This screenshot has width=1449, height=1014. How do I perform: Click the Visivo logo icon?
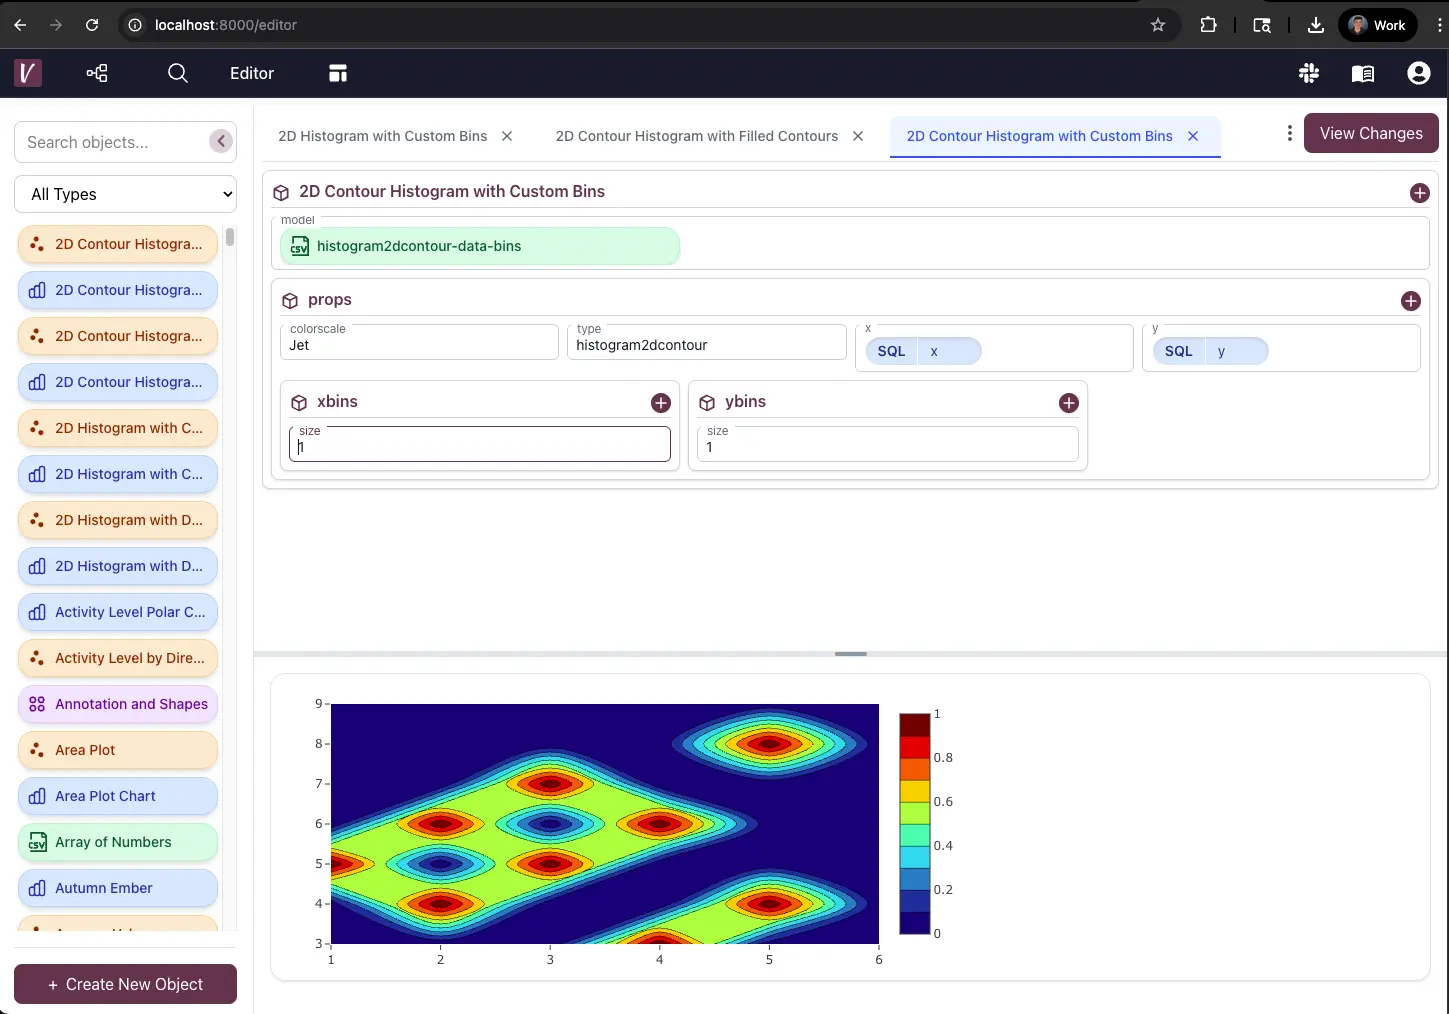pos(28,73)
